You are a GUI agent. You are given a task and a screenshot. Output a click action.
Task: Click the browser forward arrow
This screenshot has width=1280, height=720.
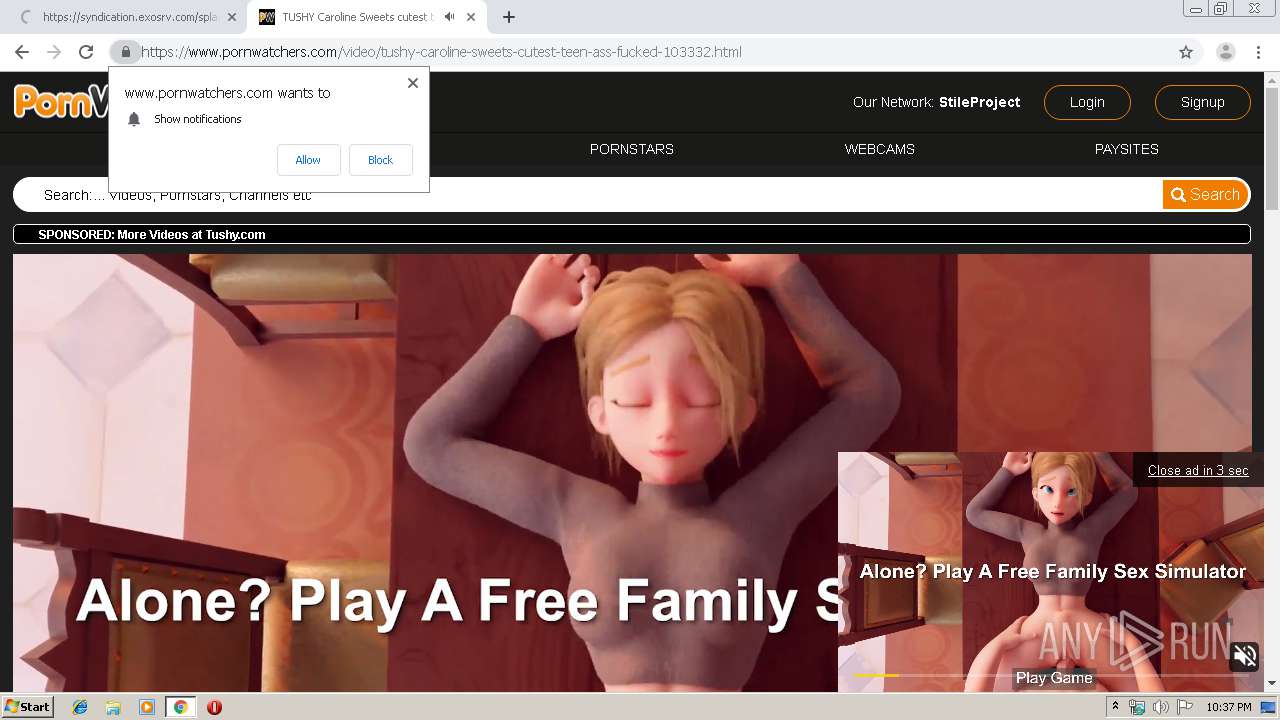[54, 52]
